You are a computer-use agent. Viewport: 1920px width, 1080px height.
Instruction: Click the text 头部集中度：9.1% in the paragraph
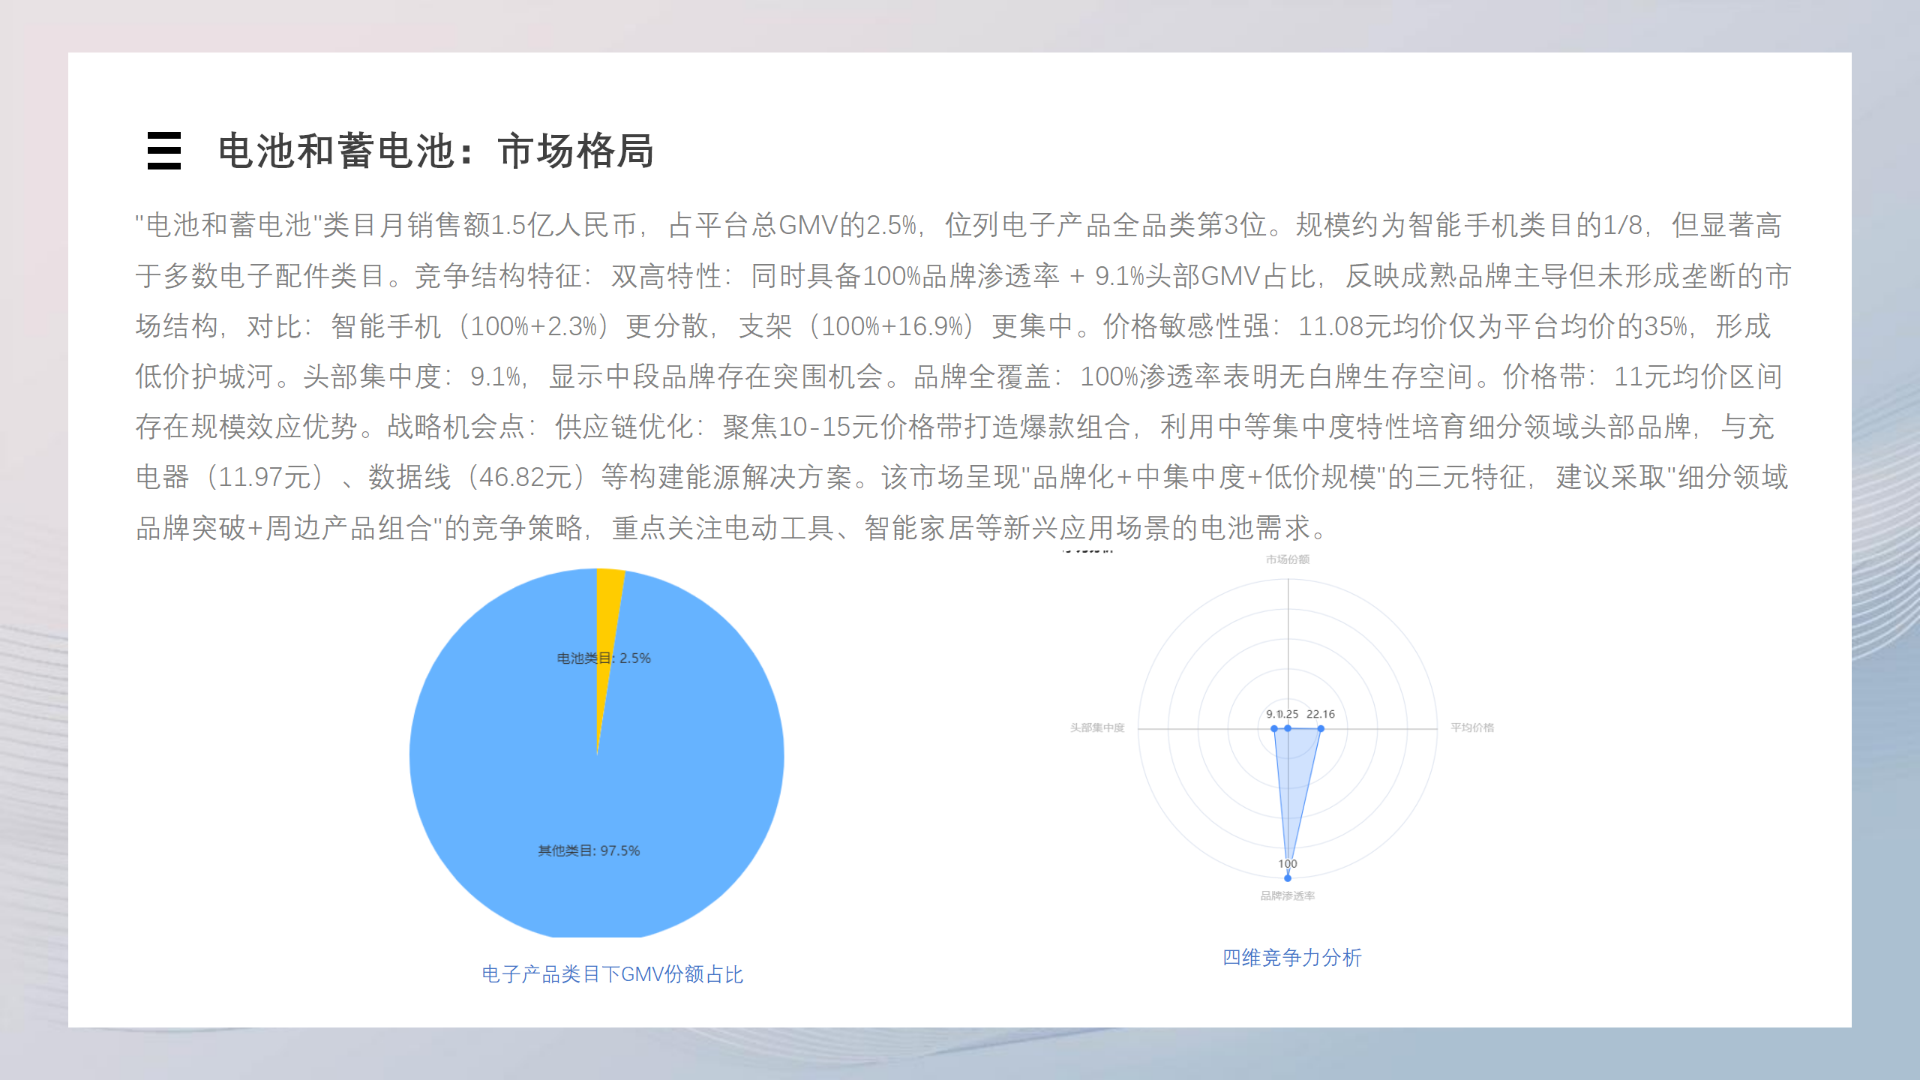click(412, 377)
